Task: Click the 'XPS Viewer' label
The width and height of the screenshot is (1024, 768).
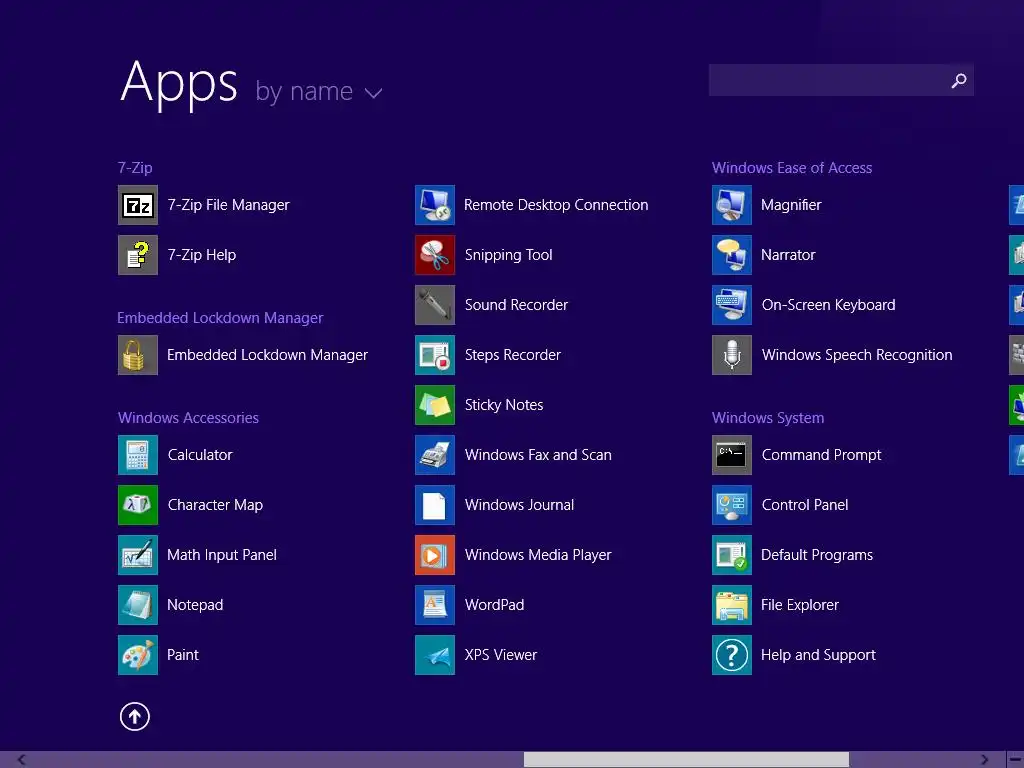Action: click(501, 654)
